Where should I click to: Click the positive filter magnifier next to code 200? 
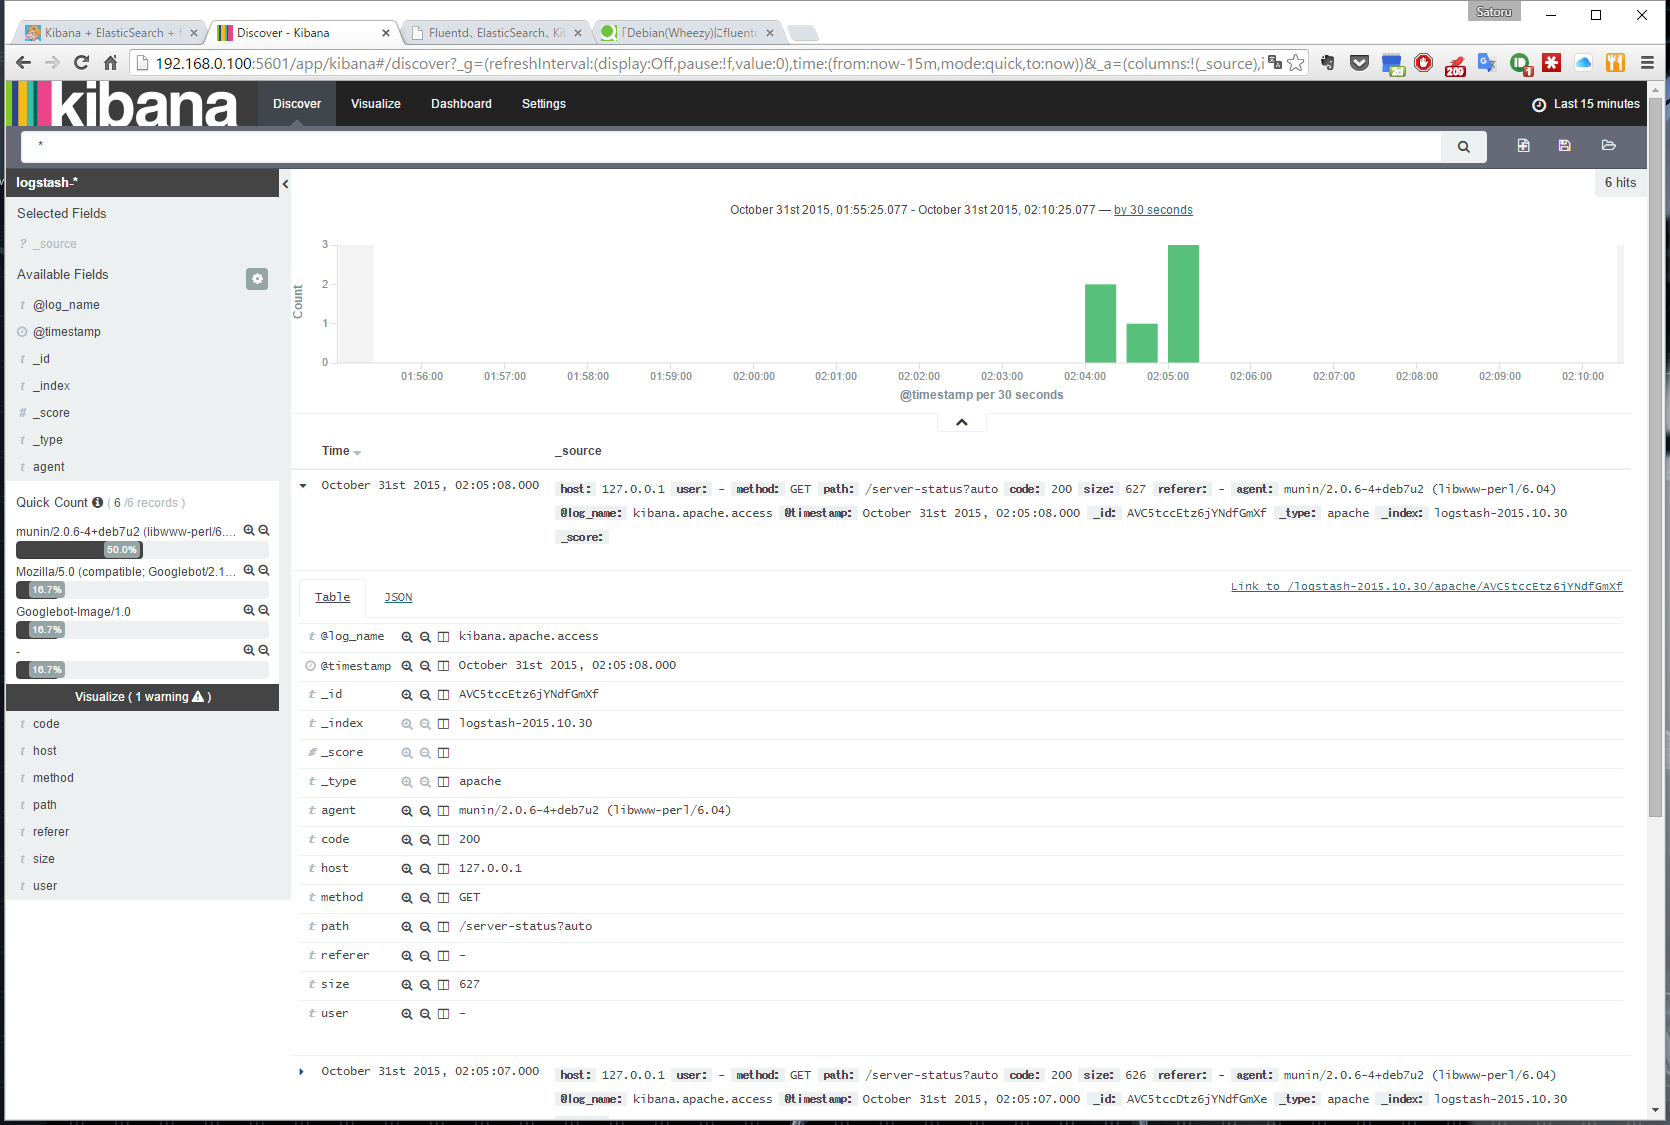(x=407, y=839)
